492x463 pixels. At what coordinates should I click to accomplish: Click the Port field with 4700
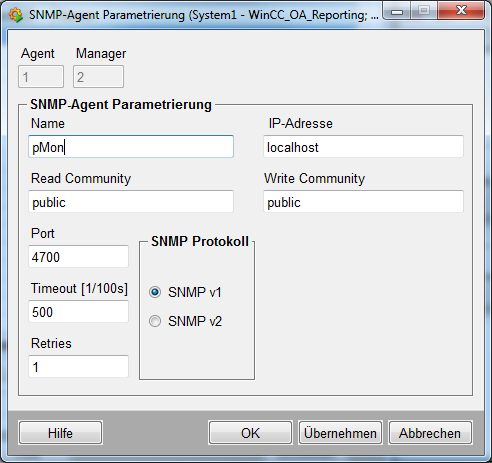click(78, 256)
